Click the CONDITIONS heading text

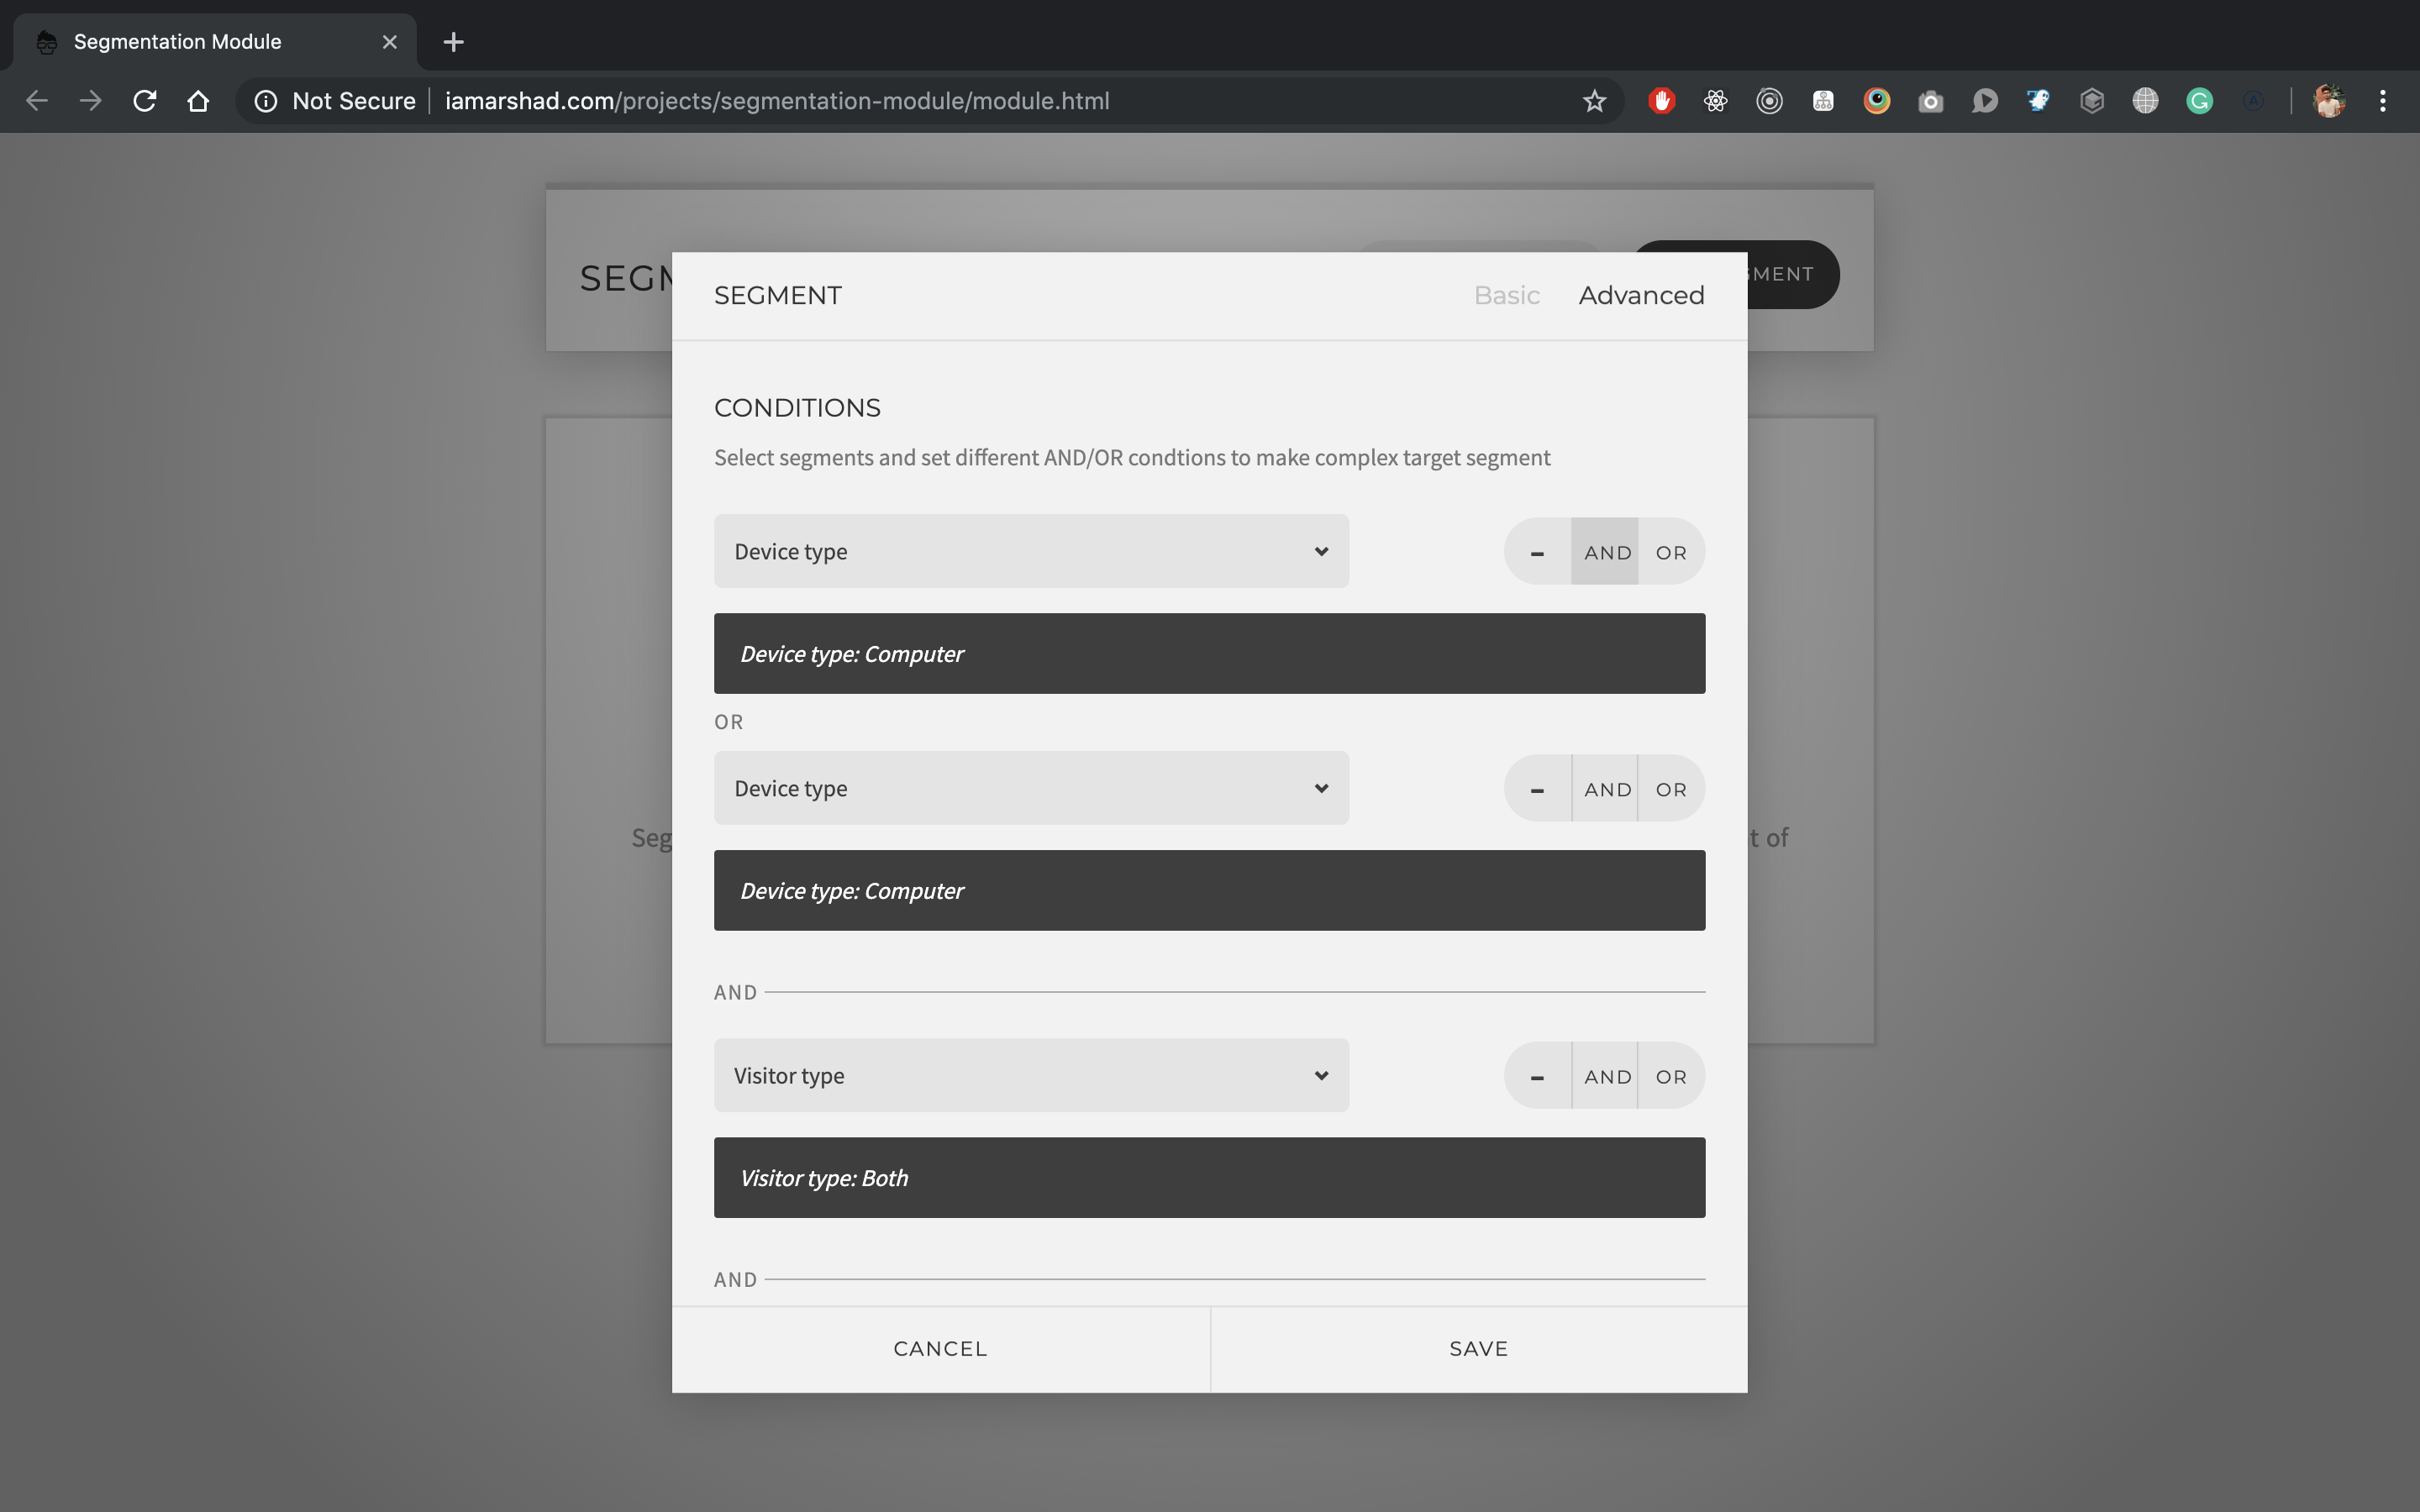click(797, 408)
